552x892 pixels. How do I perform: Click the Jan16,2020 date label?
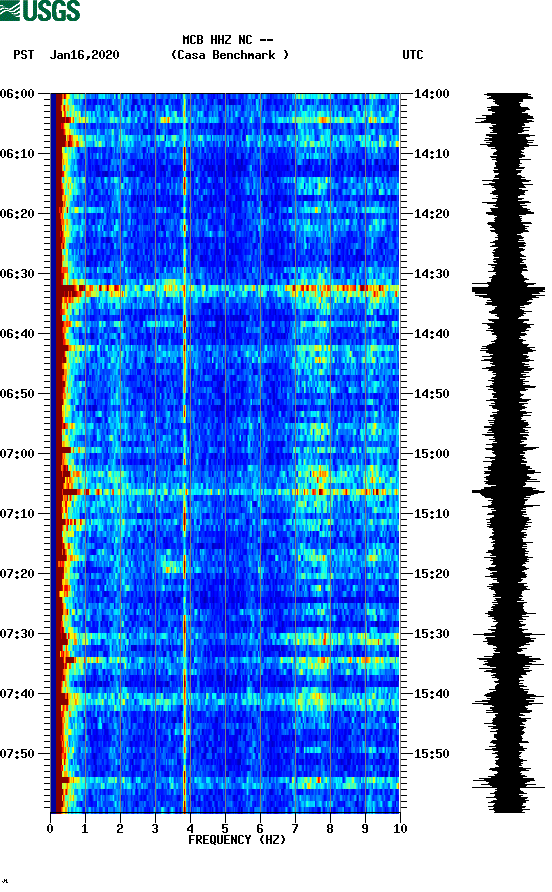pyautogui.click(x=84, y=55)
